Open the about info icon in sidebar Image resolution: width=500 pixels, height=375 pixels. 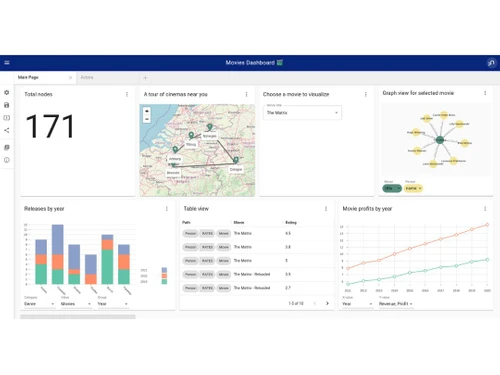pos(7,160)
